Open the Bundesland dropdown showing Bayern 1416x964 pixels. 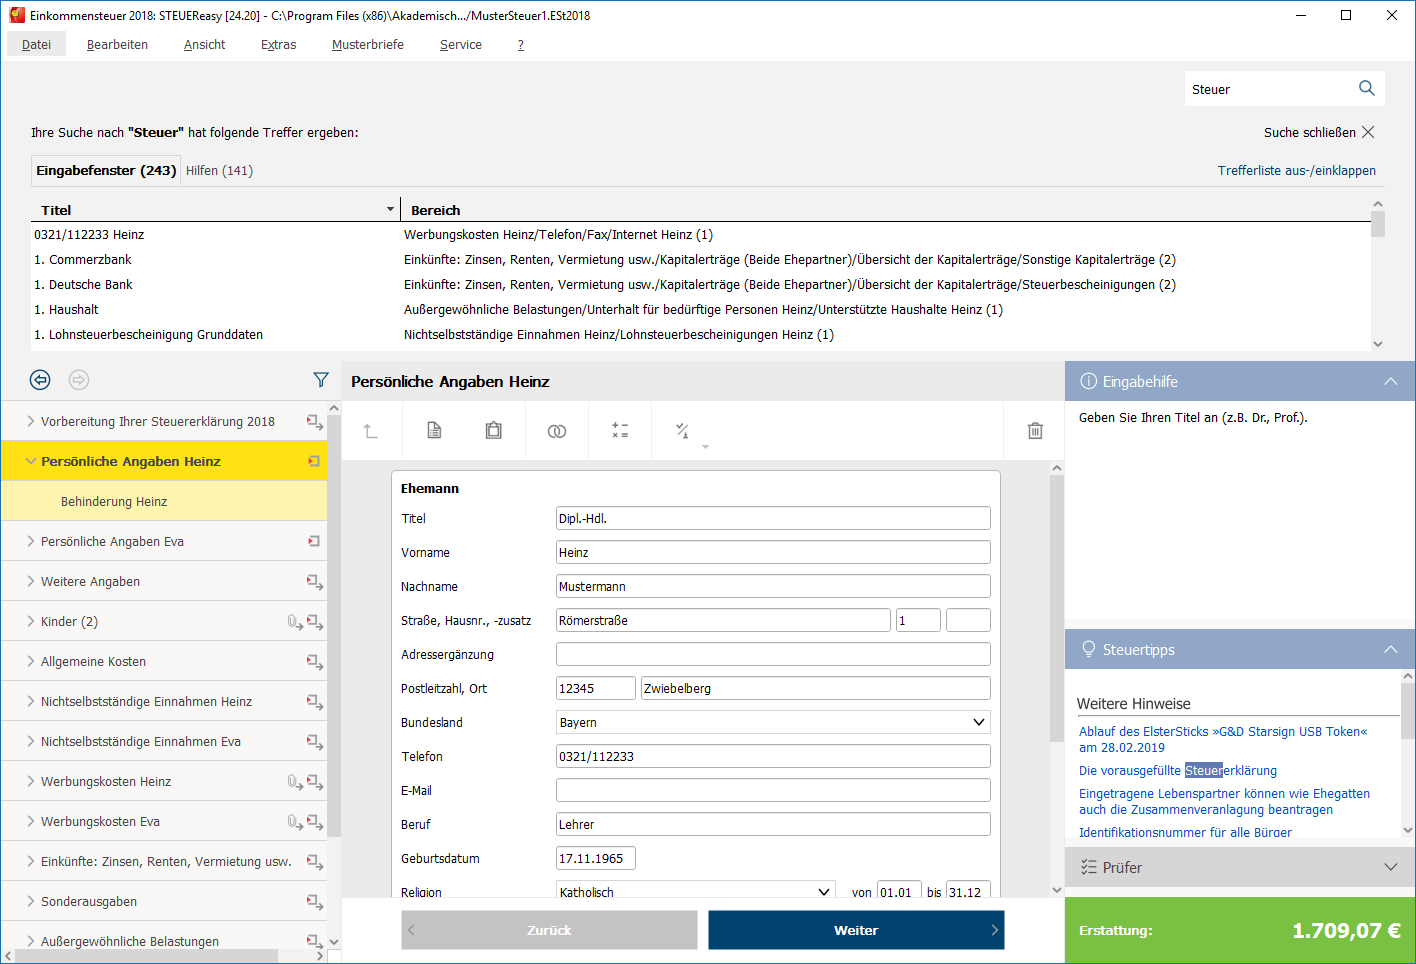(773, 723)
